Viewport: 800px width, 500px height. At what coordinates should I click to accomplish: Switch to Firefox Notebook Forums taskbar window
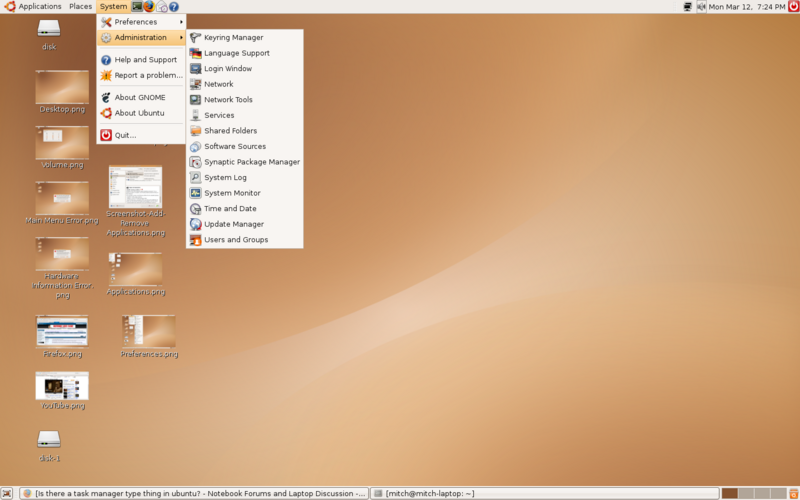coord(194,493)
